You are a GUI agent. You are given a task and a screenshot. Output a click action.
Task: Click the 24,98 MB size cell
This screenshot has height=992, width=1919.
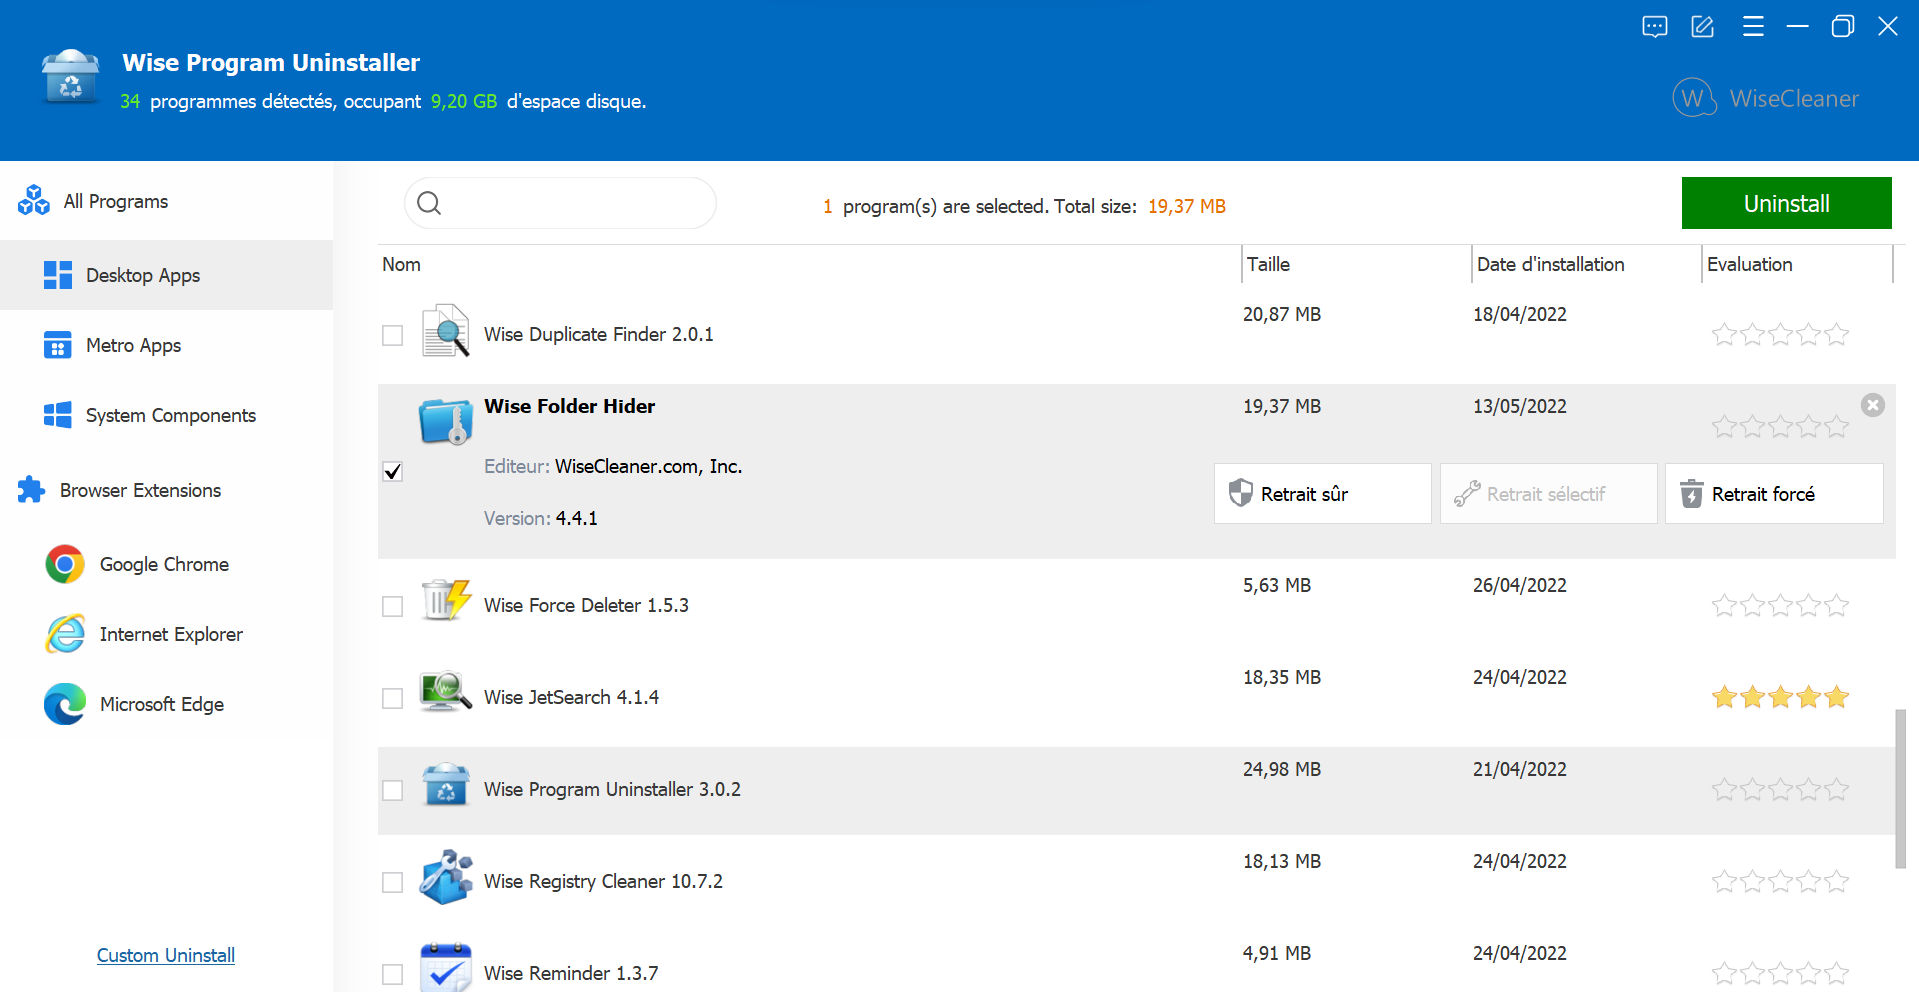tap(1281, 769)
